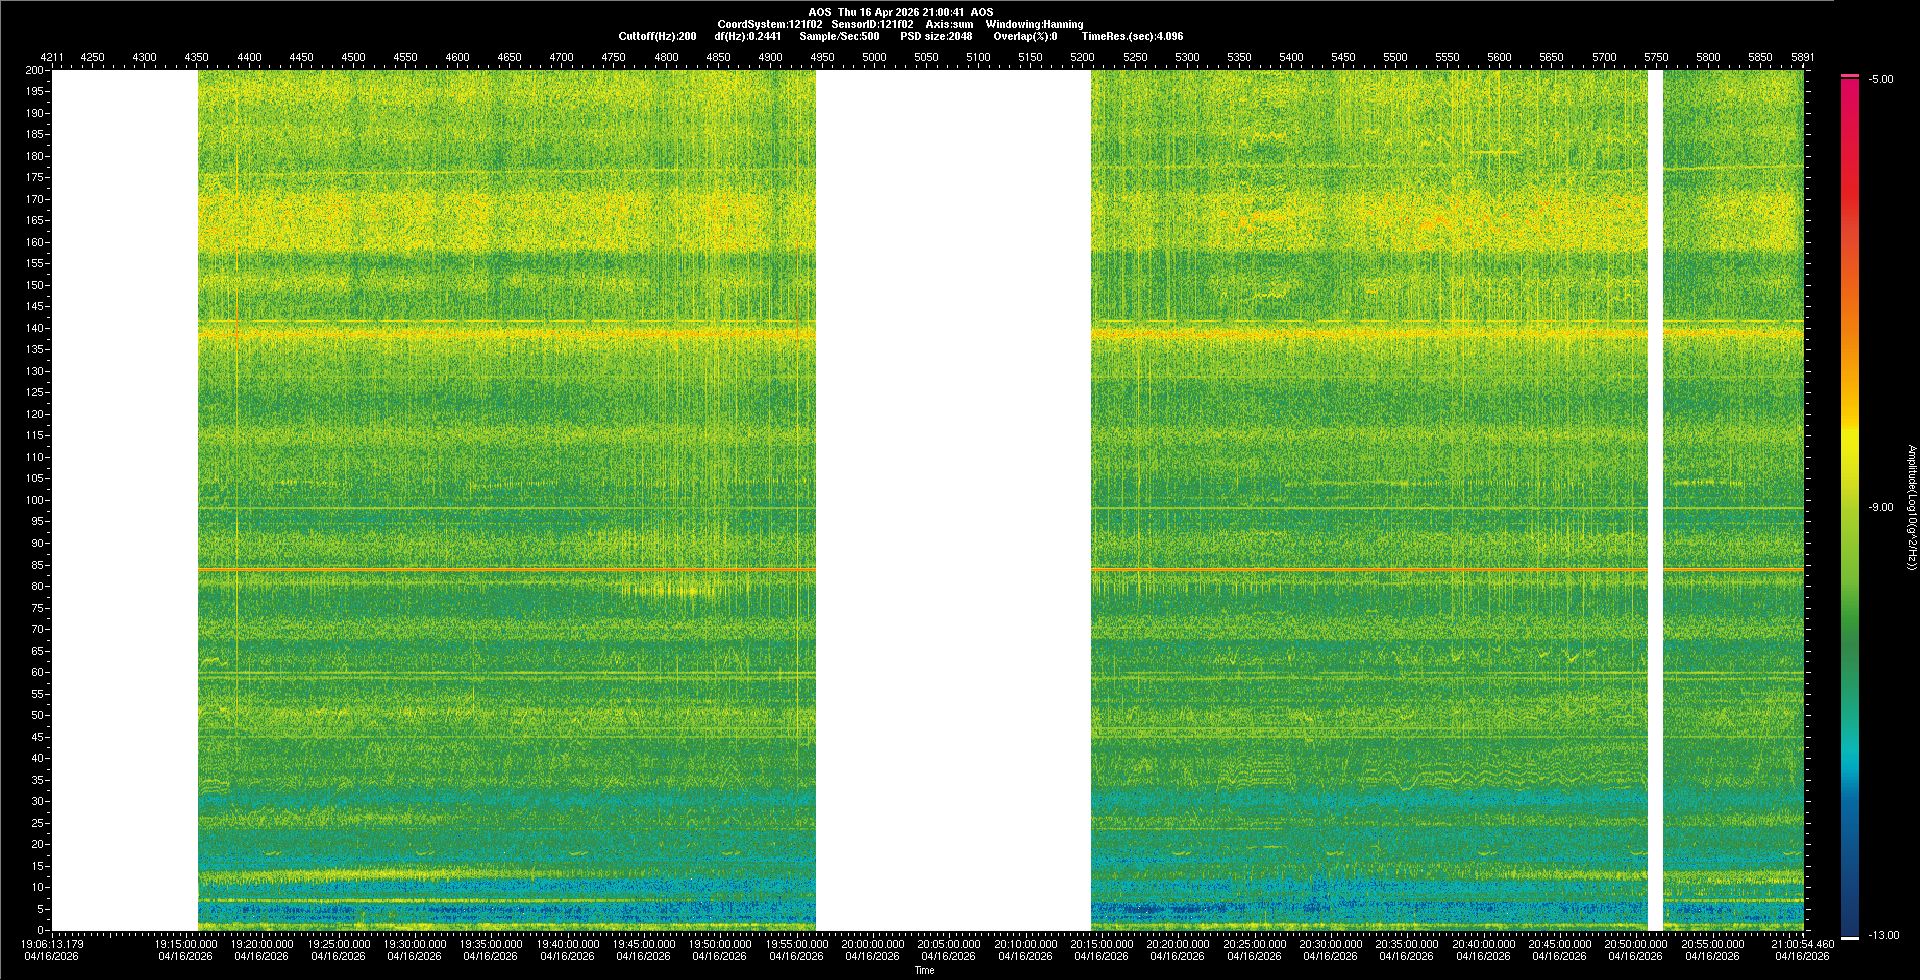This screenshot has width=1920, height=980.
Task: Click the 20:15:00.000 time axis label
Action: click(x=1101, y=944)
